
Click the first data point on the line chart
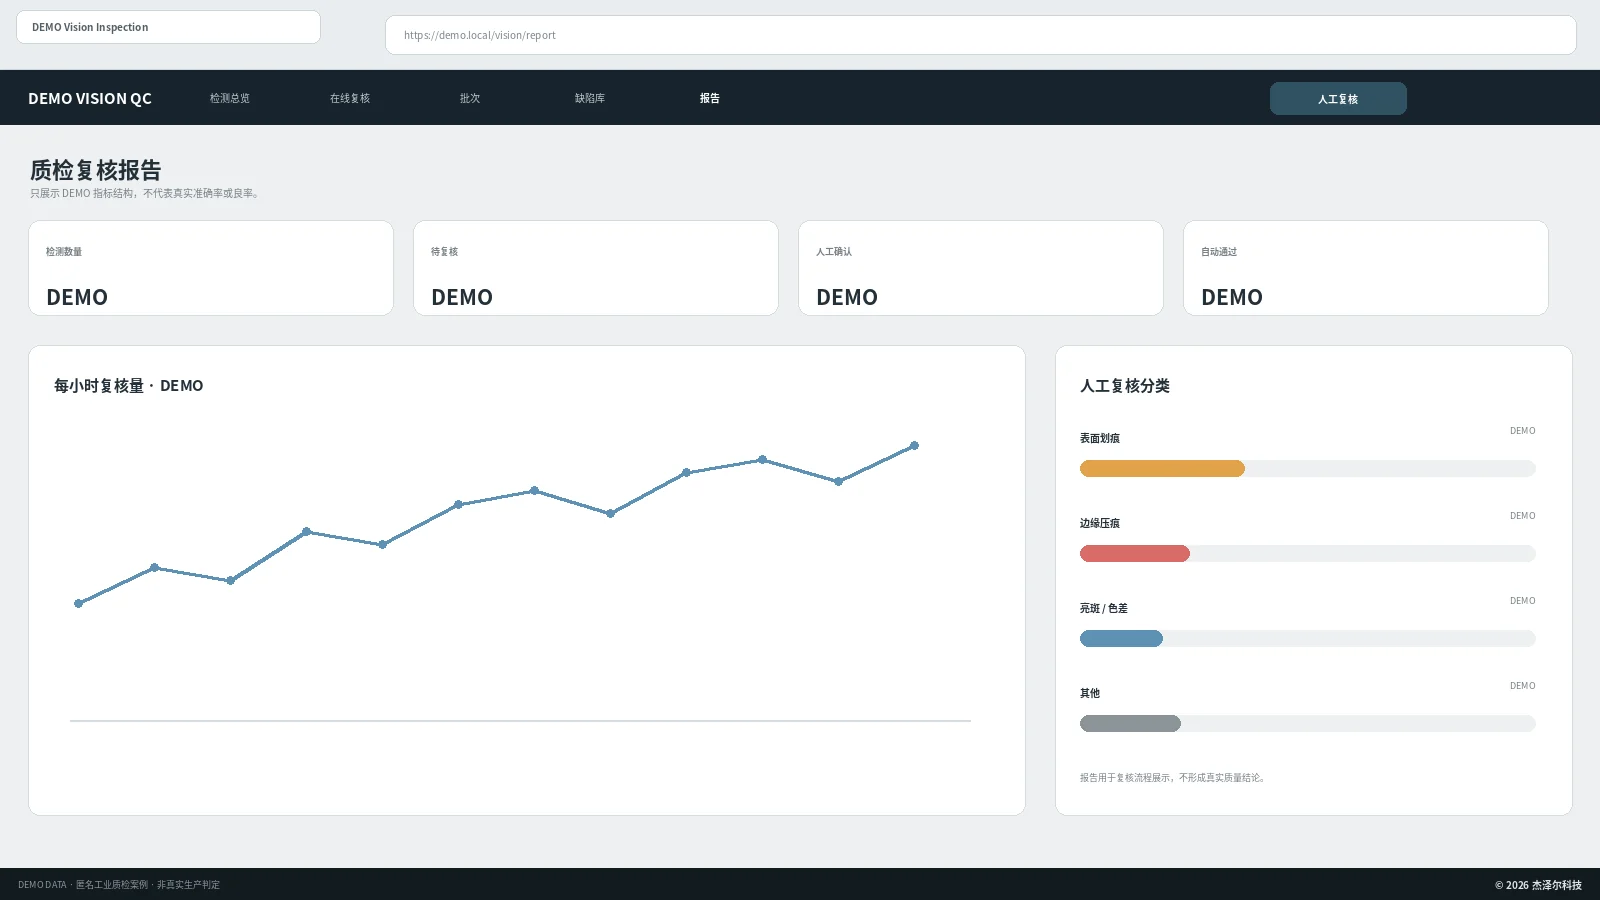pos(78,603)
